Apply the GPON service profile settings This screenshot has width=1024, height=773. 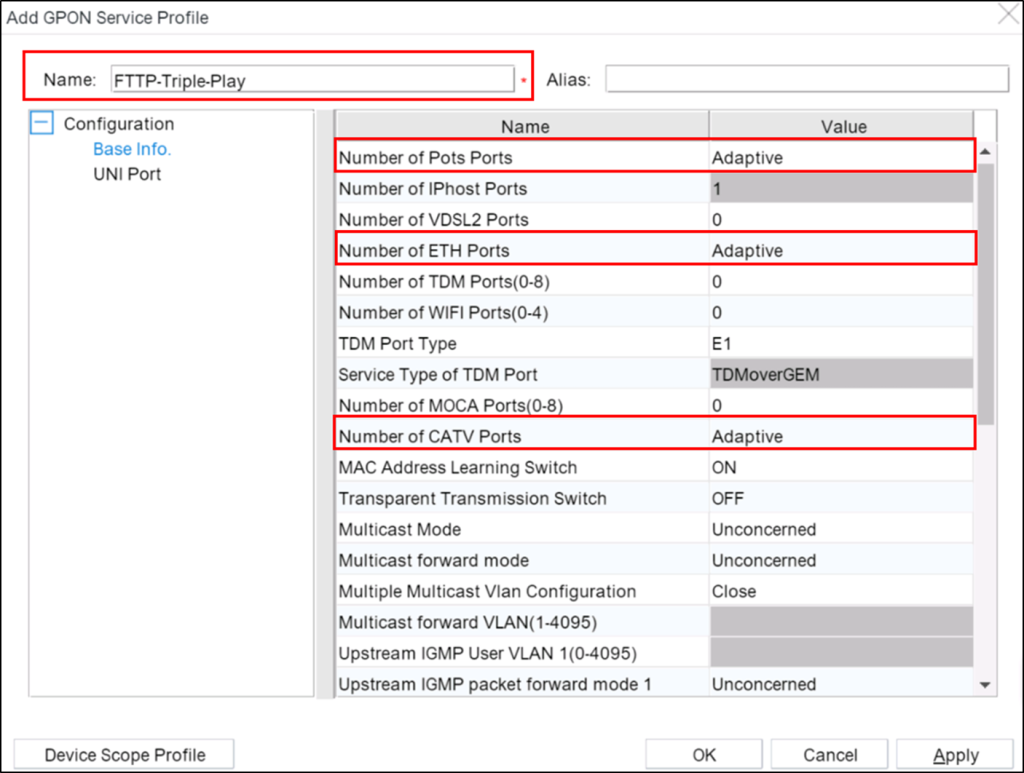pos(954,754)
